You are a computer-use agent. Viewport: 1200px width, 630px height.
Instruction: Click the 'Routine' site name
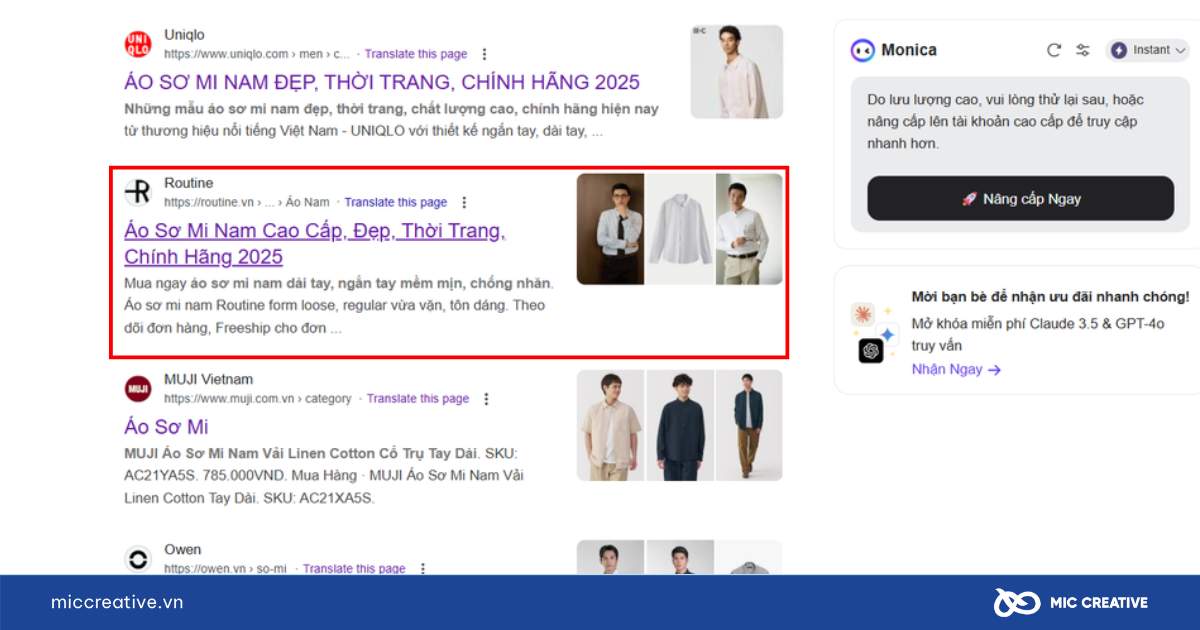[x=188, y=183]
